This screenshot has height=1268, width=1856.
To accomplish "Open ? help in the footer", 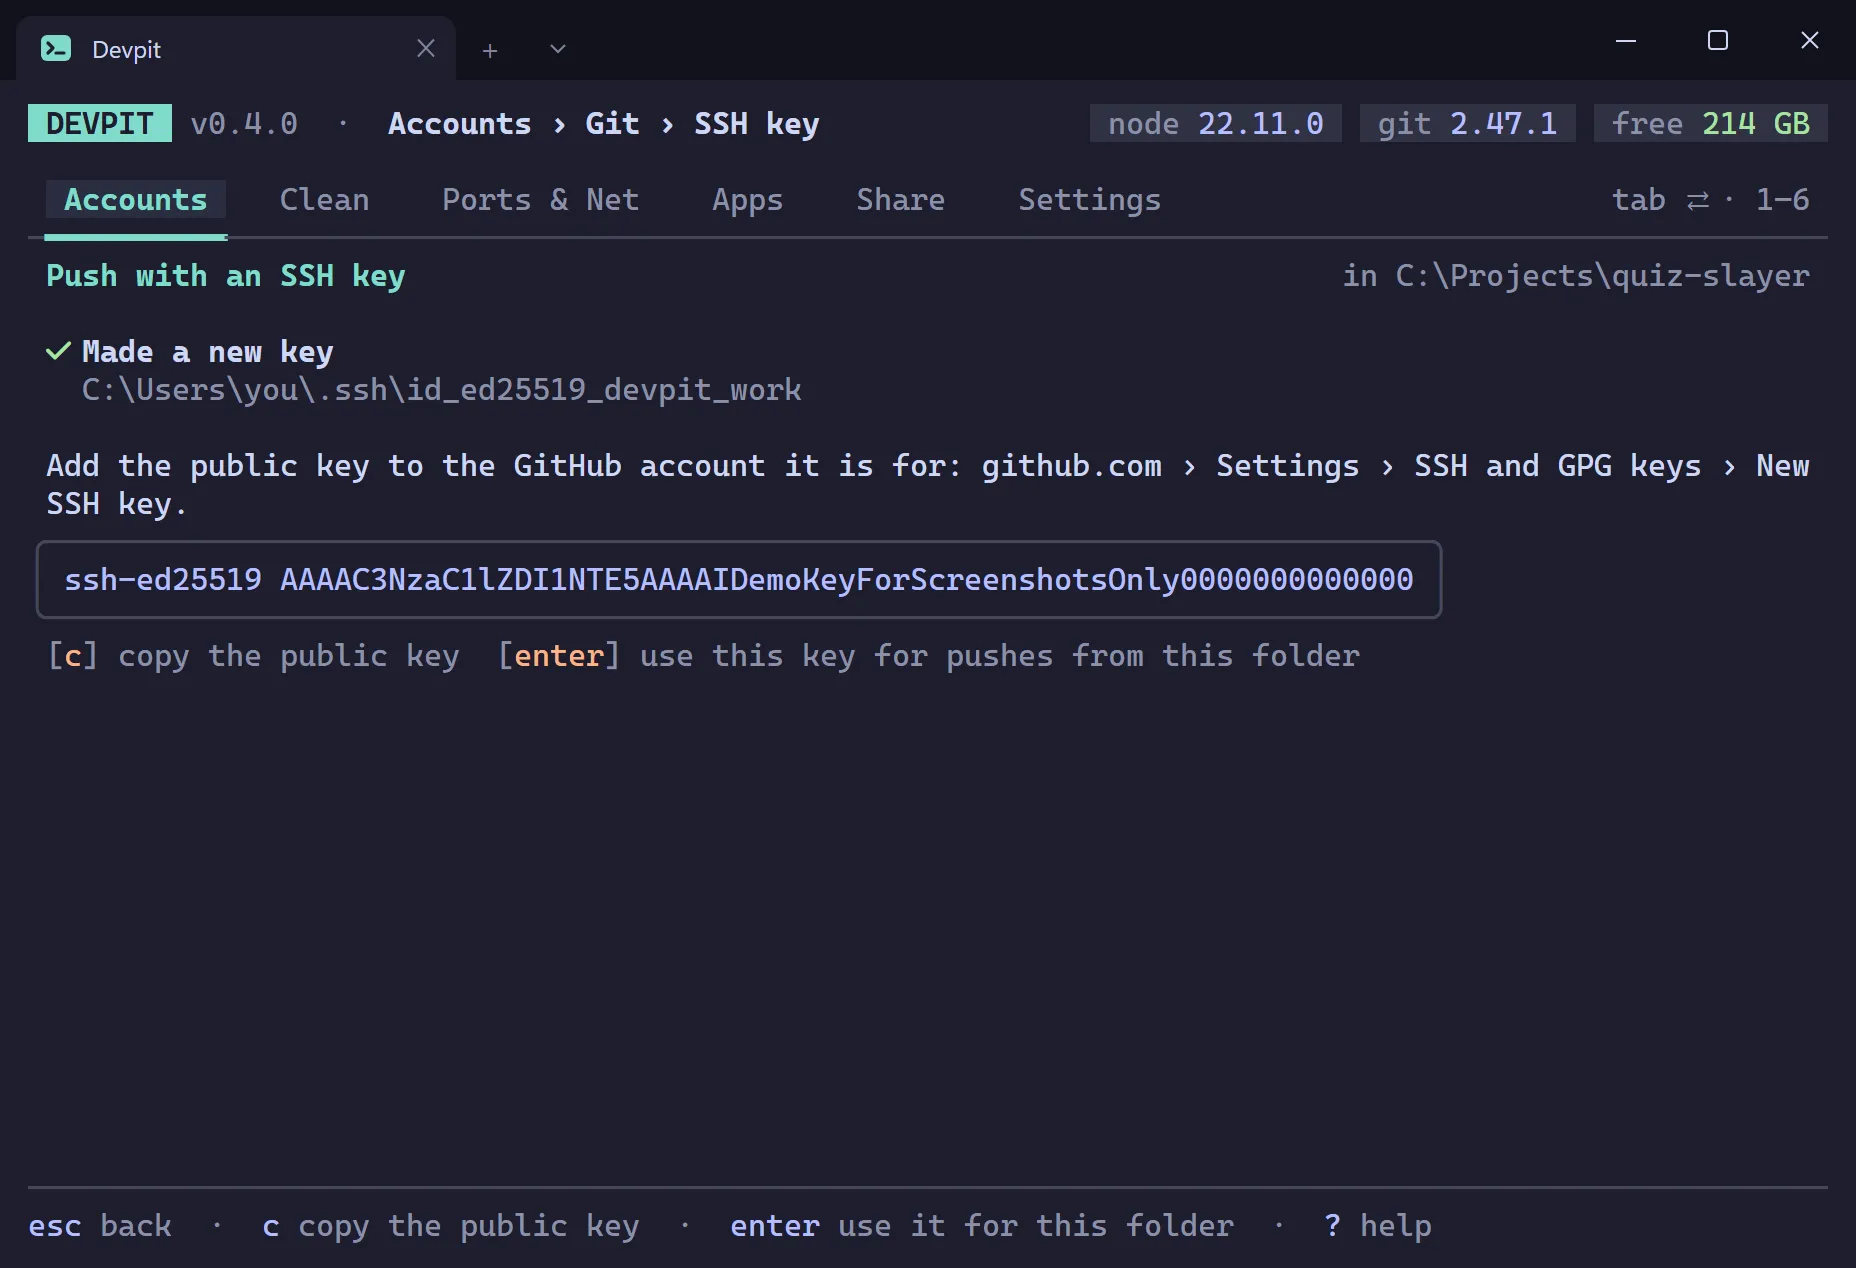I will point(1378,1226).
